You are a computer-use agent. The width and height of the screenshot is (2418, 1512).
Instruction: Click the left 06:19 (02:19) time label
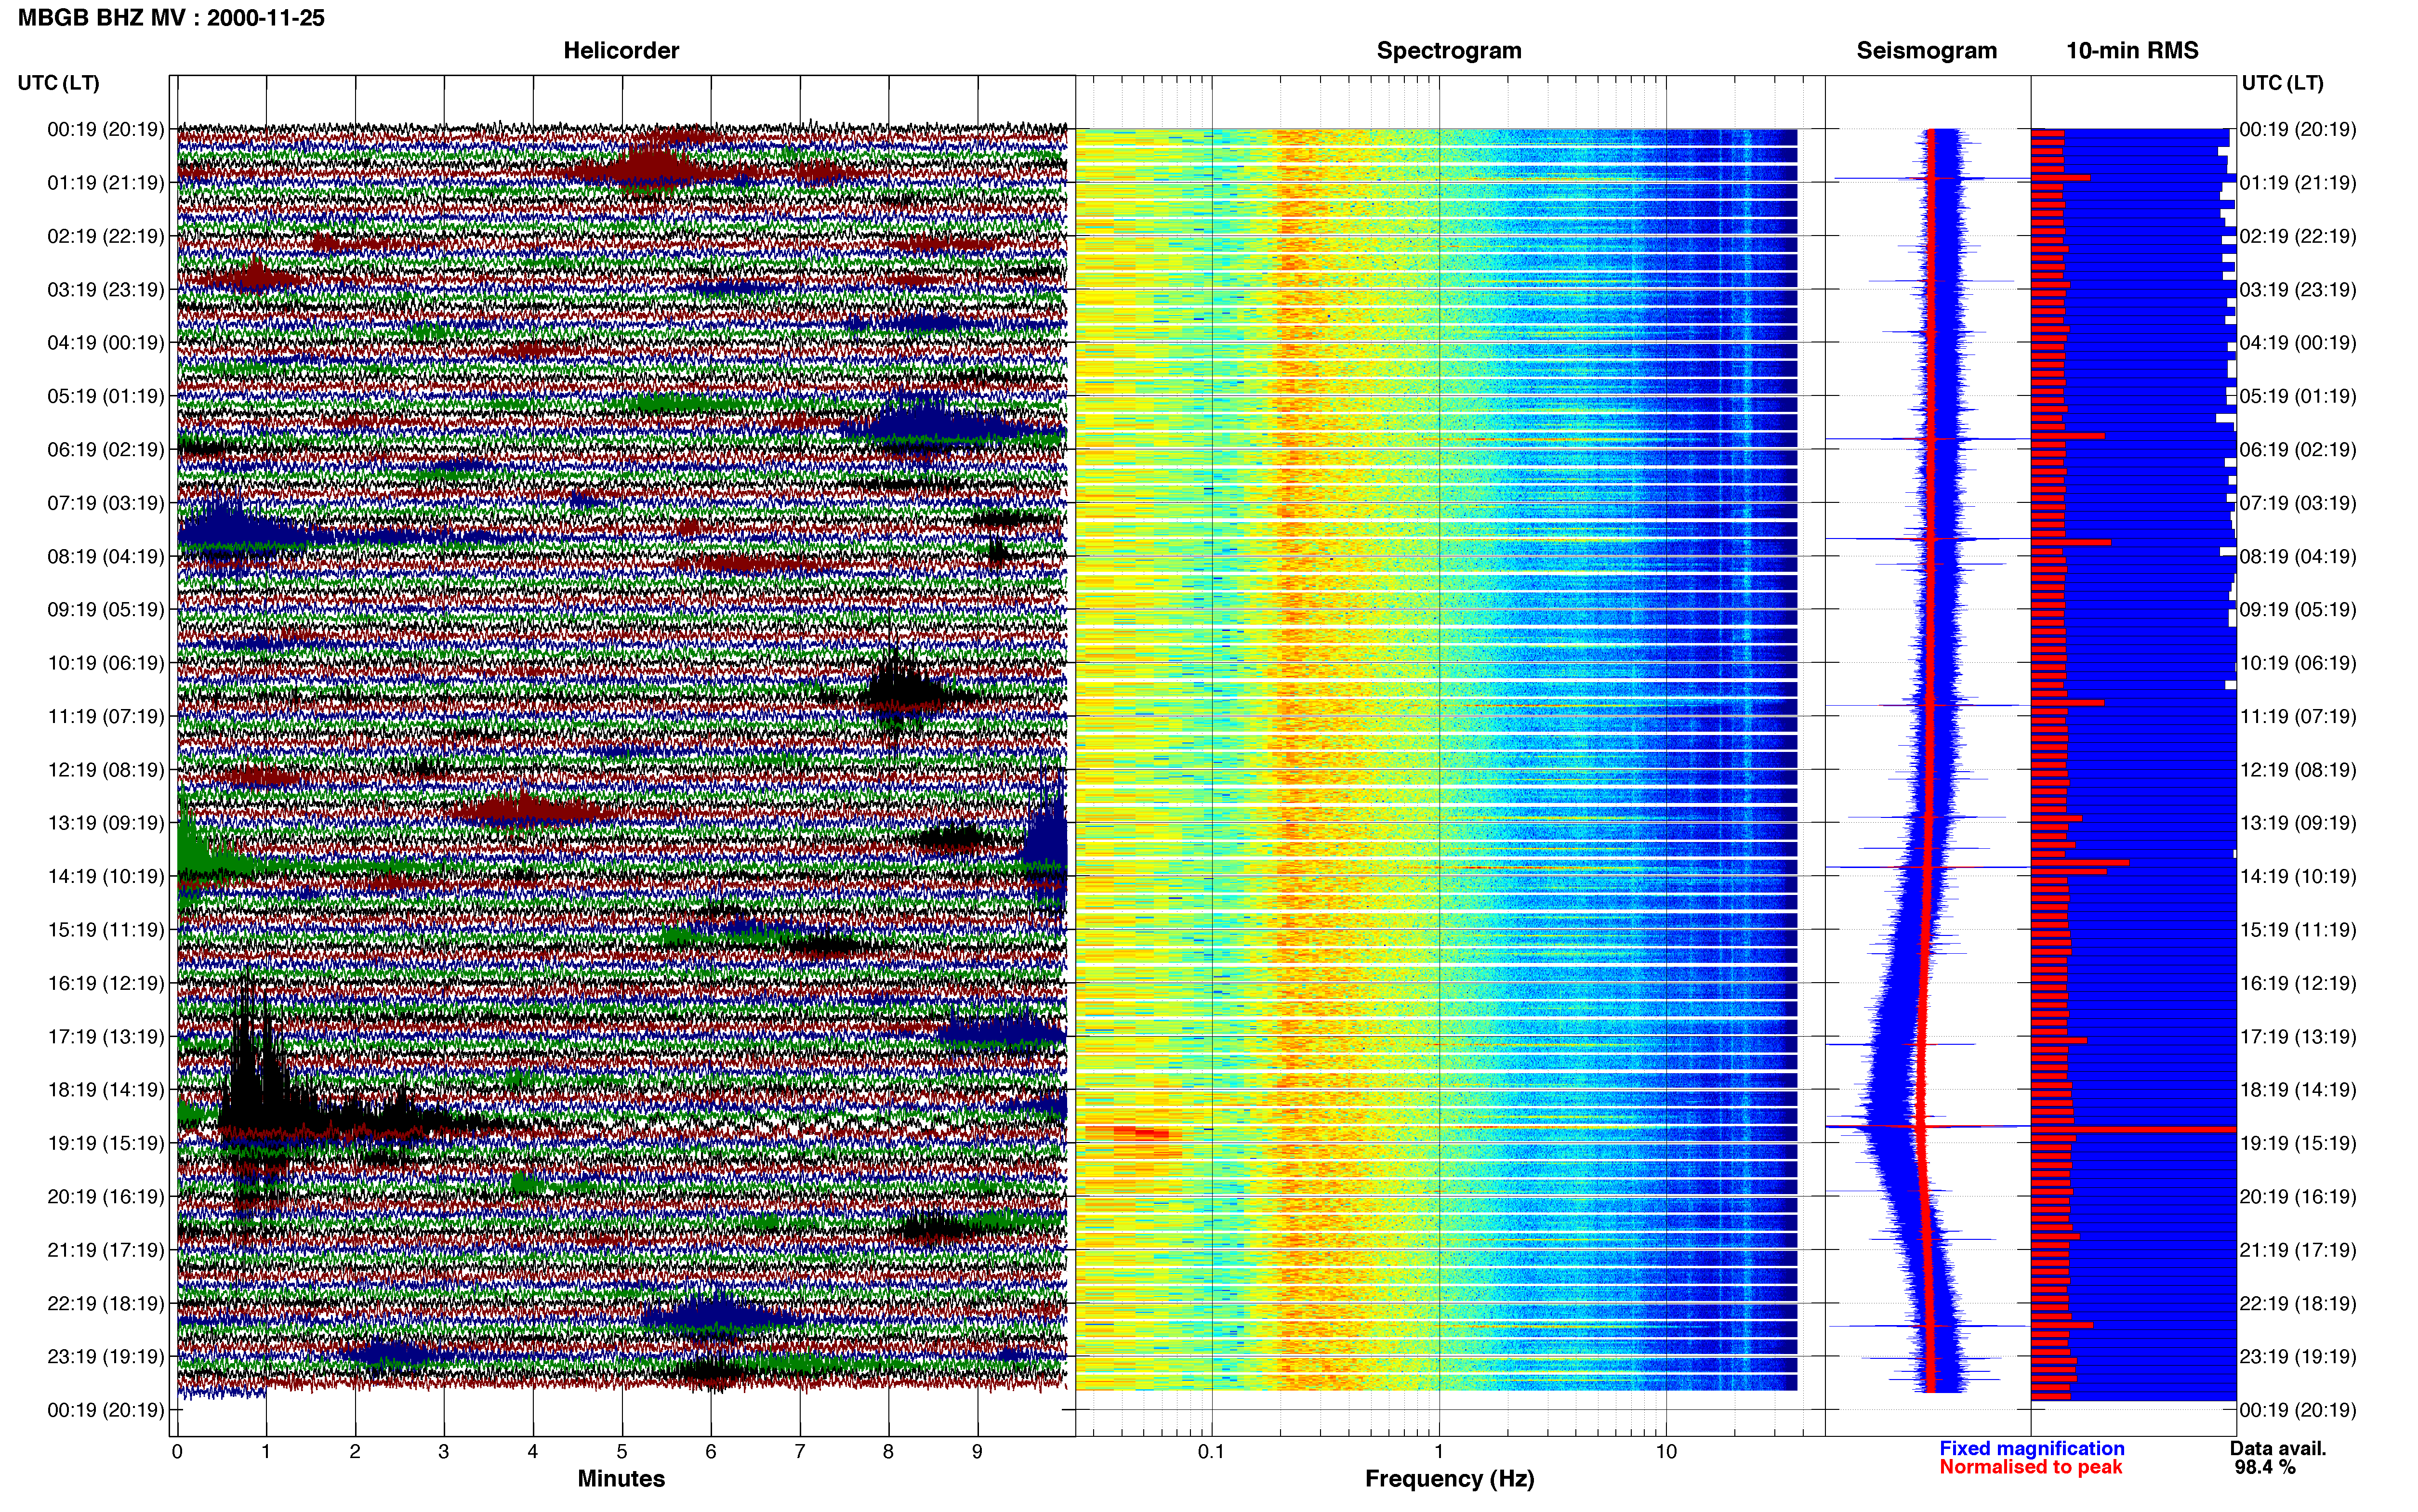pos(105,450)
